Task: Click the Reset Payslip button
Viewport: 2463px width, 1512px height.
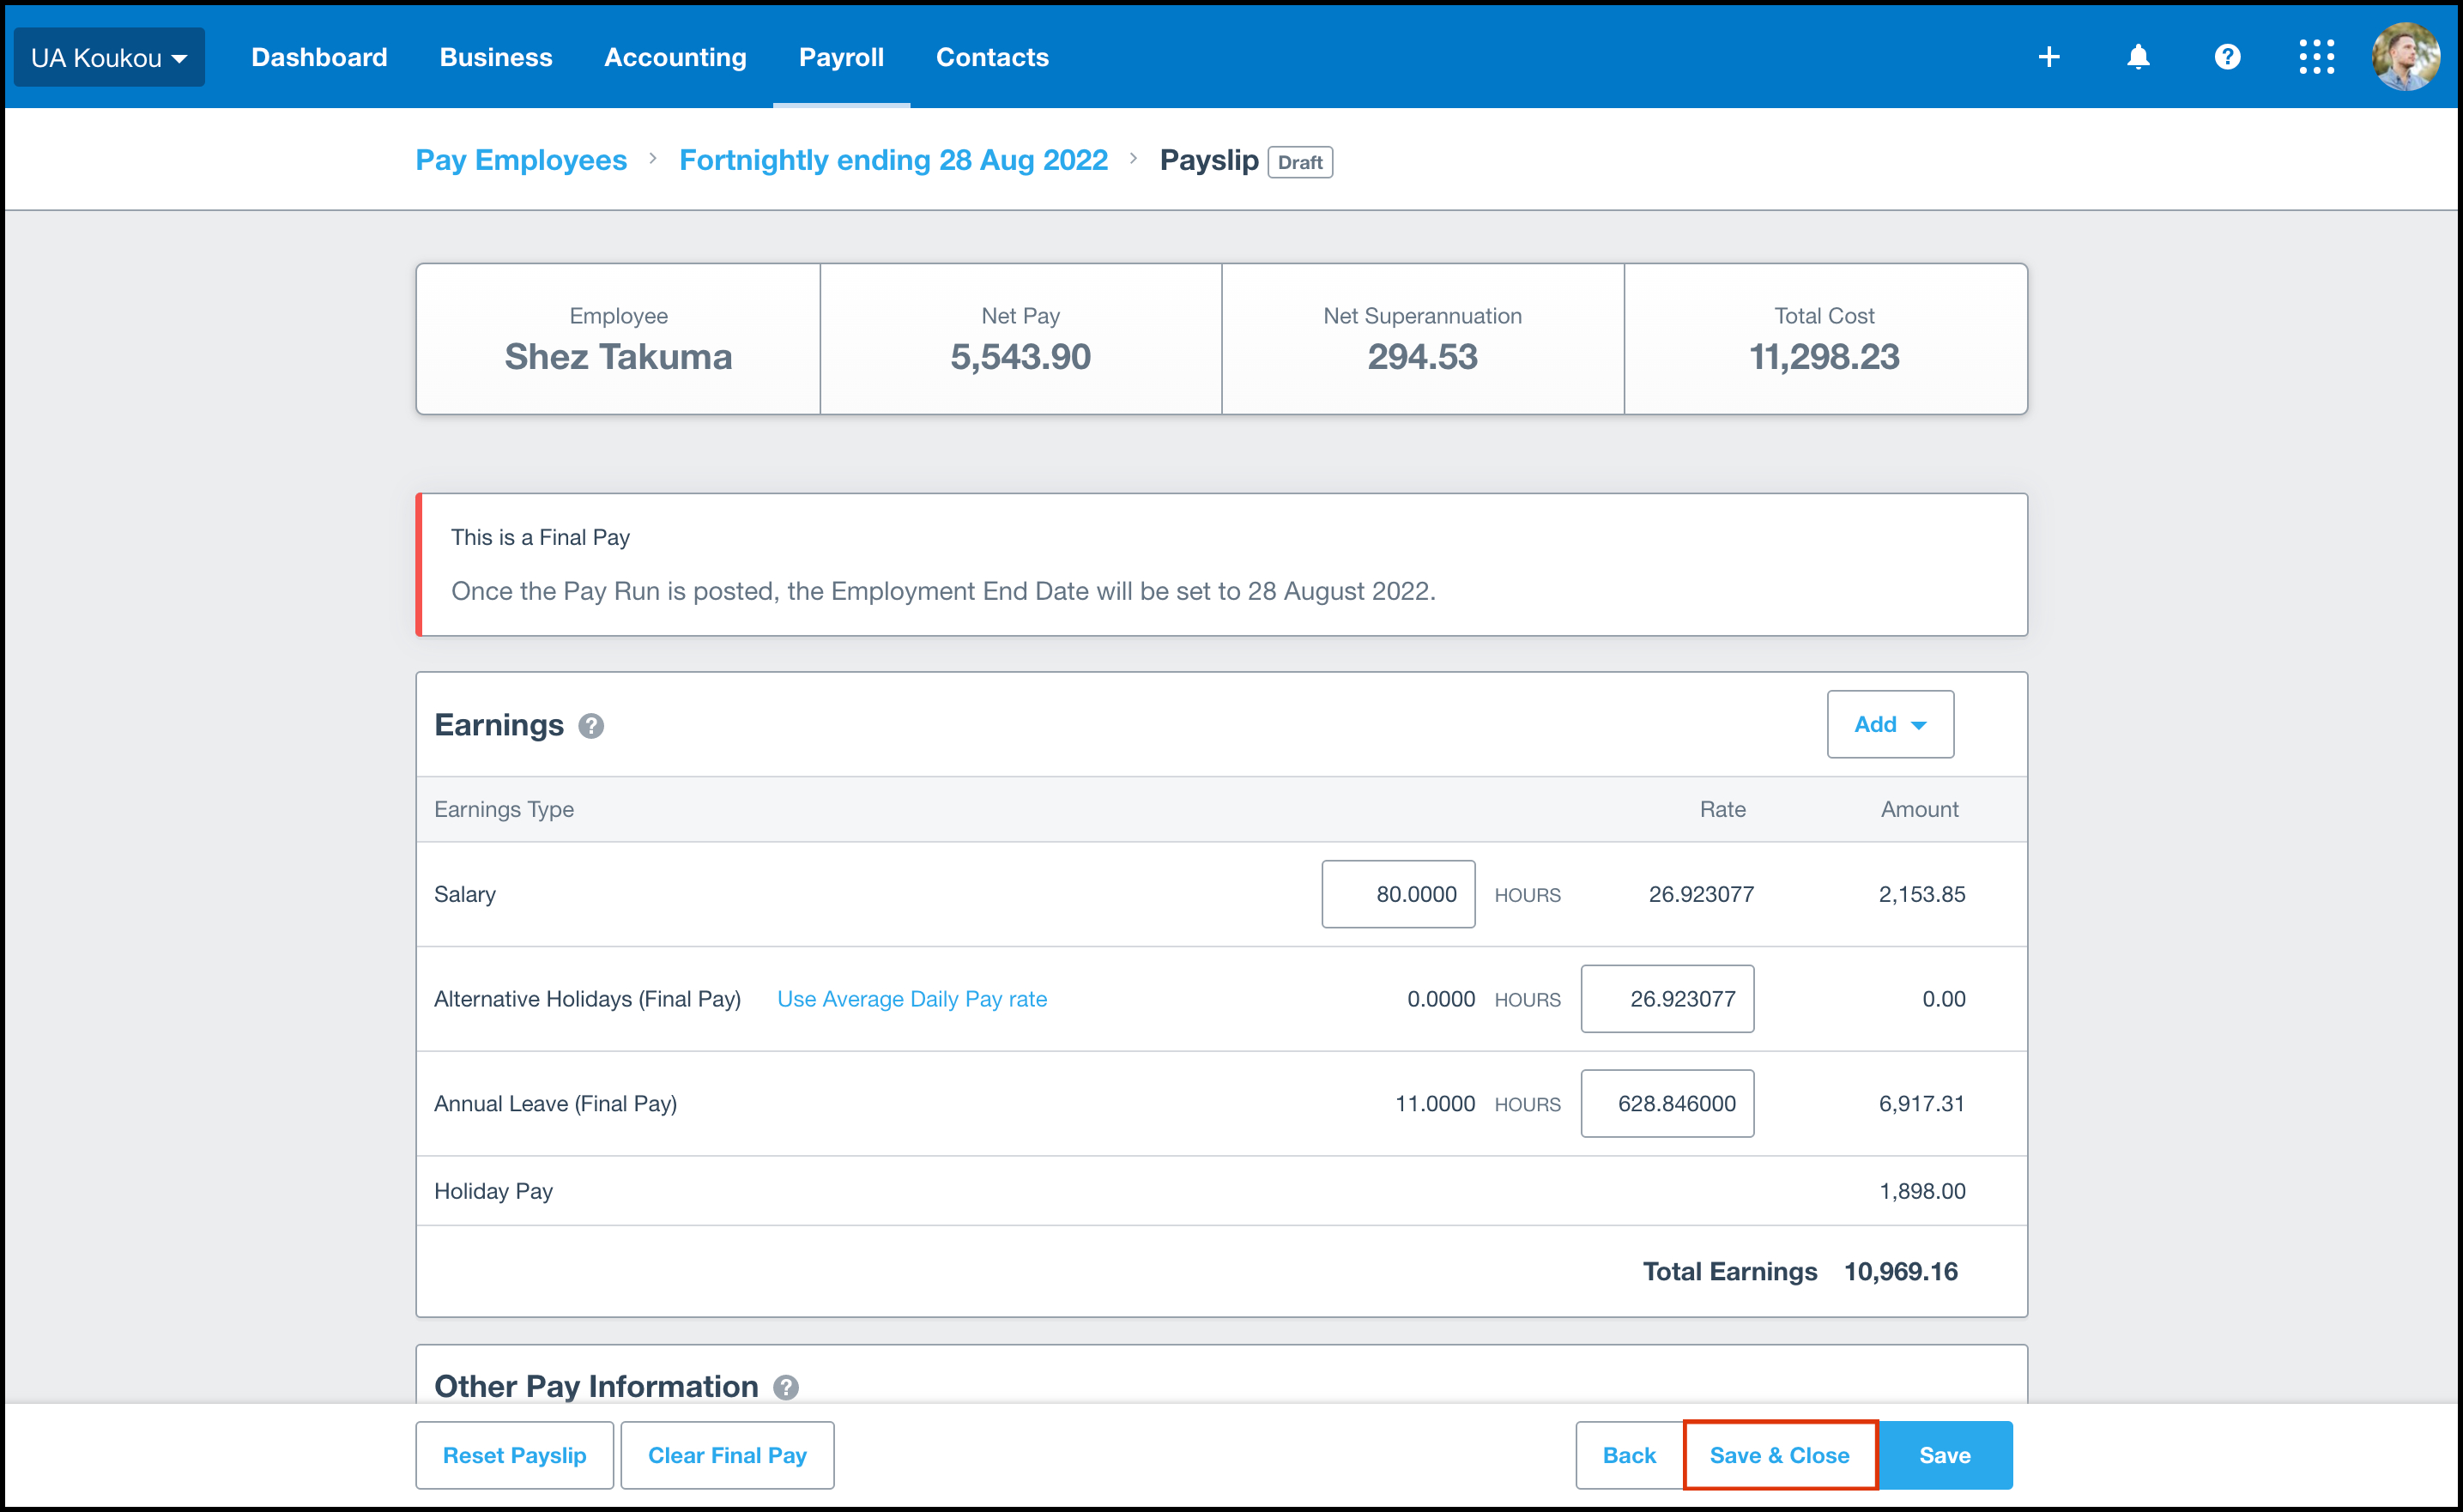Action: pos(514,1455)
